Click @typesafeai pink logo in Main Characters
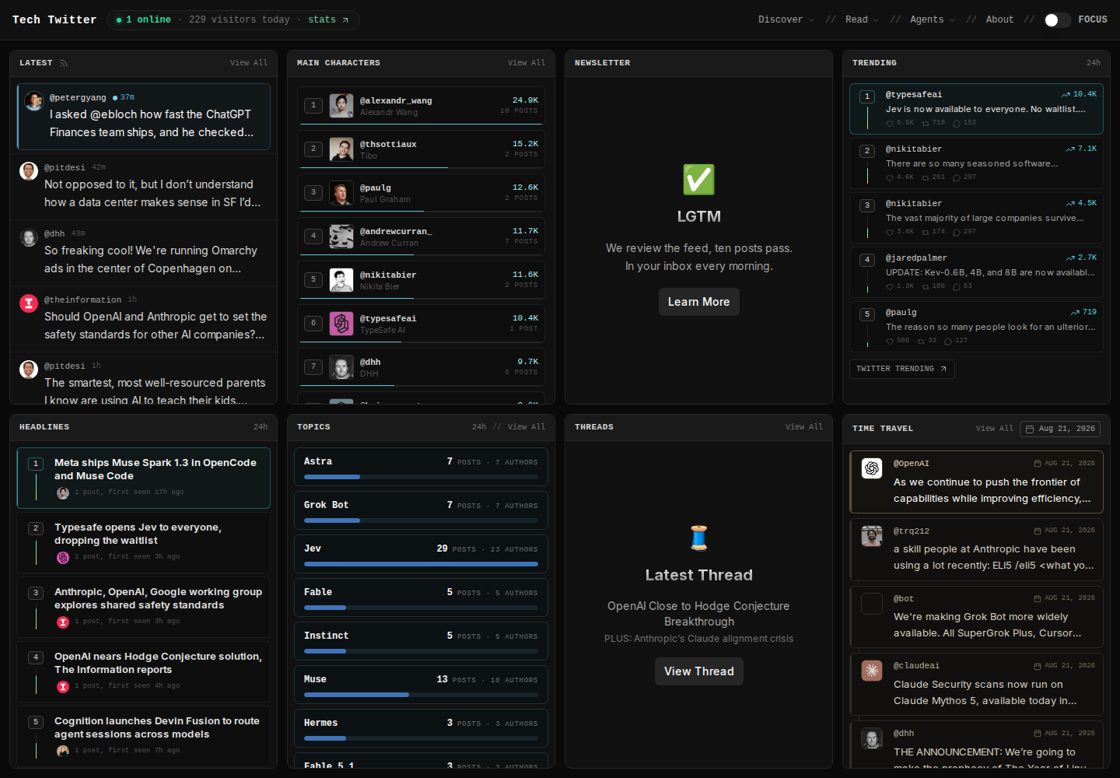This screenshot has height=778, width=1120. pos(341,324)
